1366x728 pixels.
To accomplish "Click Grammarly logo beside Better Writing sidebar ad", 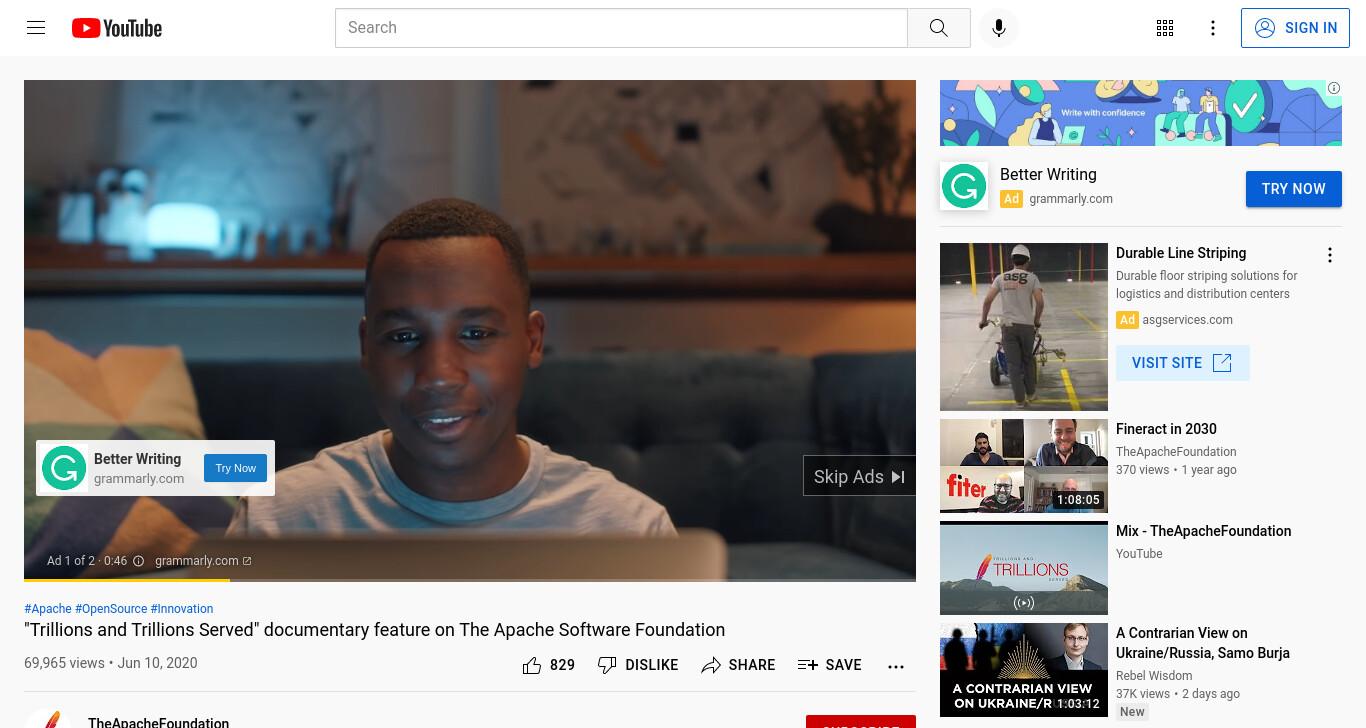I will click(964, 186).
